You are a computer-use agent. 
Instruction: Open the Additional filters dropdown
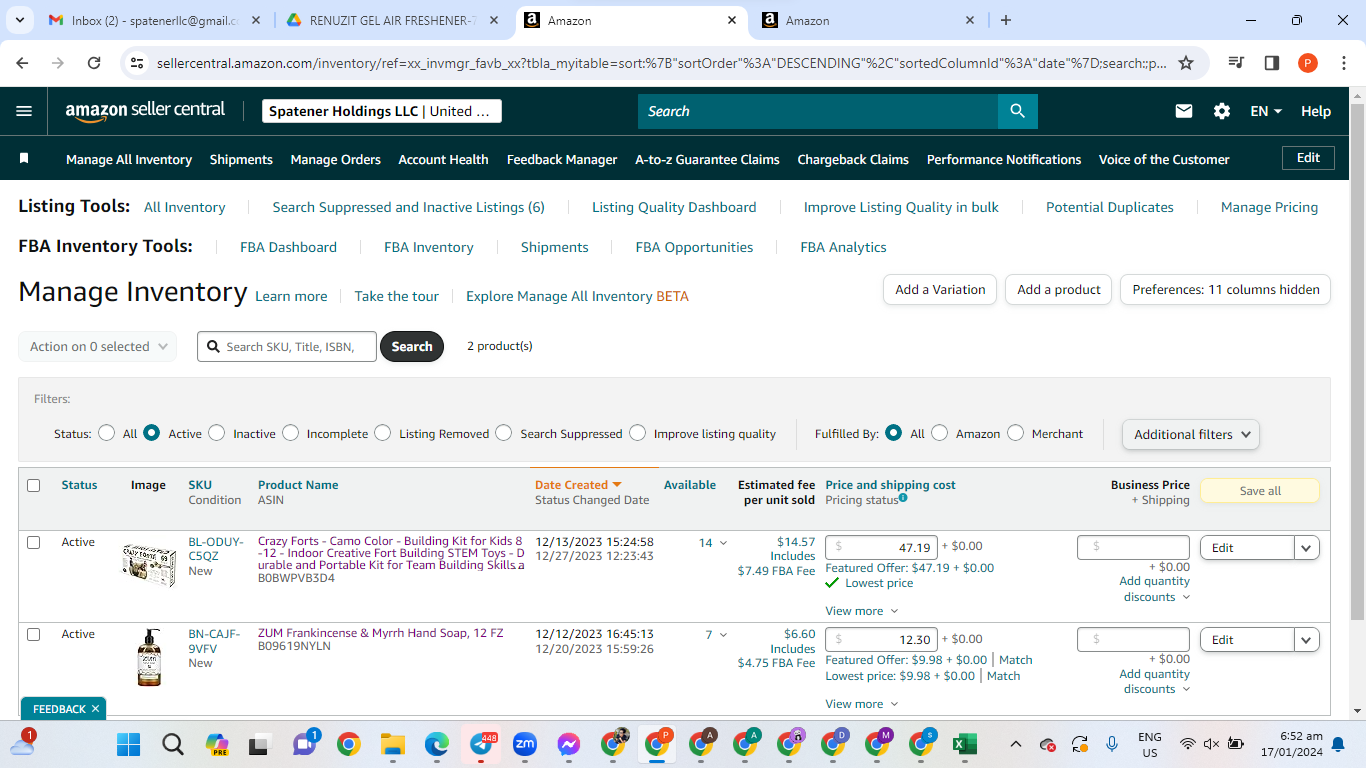[1191, 434]
